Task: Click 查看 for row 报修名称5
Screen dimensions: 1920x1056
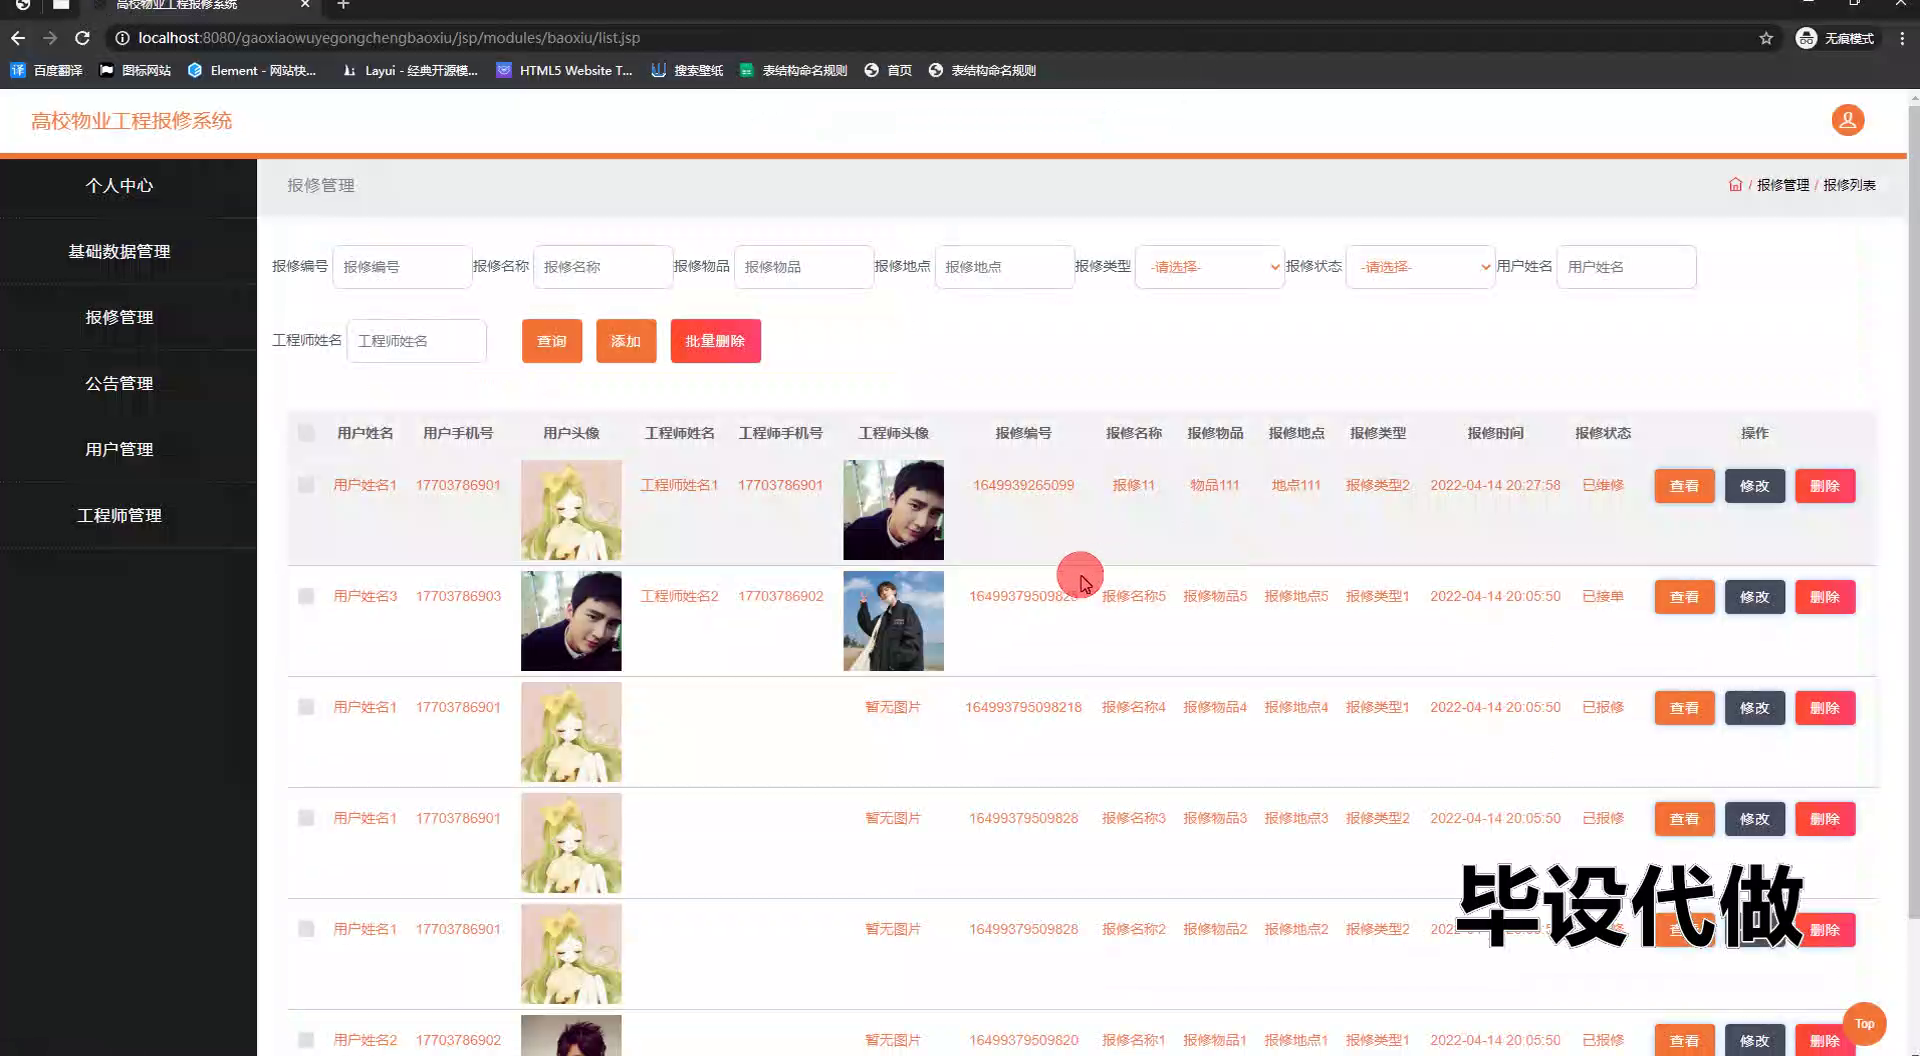Action: (1684, 597)
